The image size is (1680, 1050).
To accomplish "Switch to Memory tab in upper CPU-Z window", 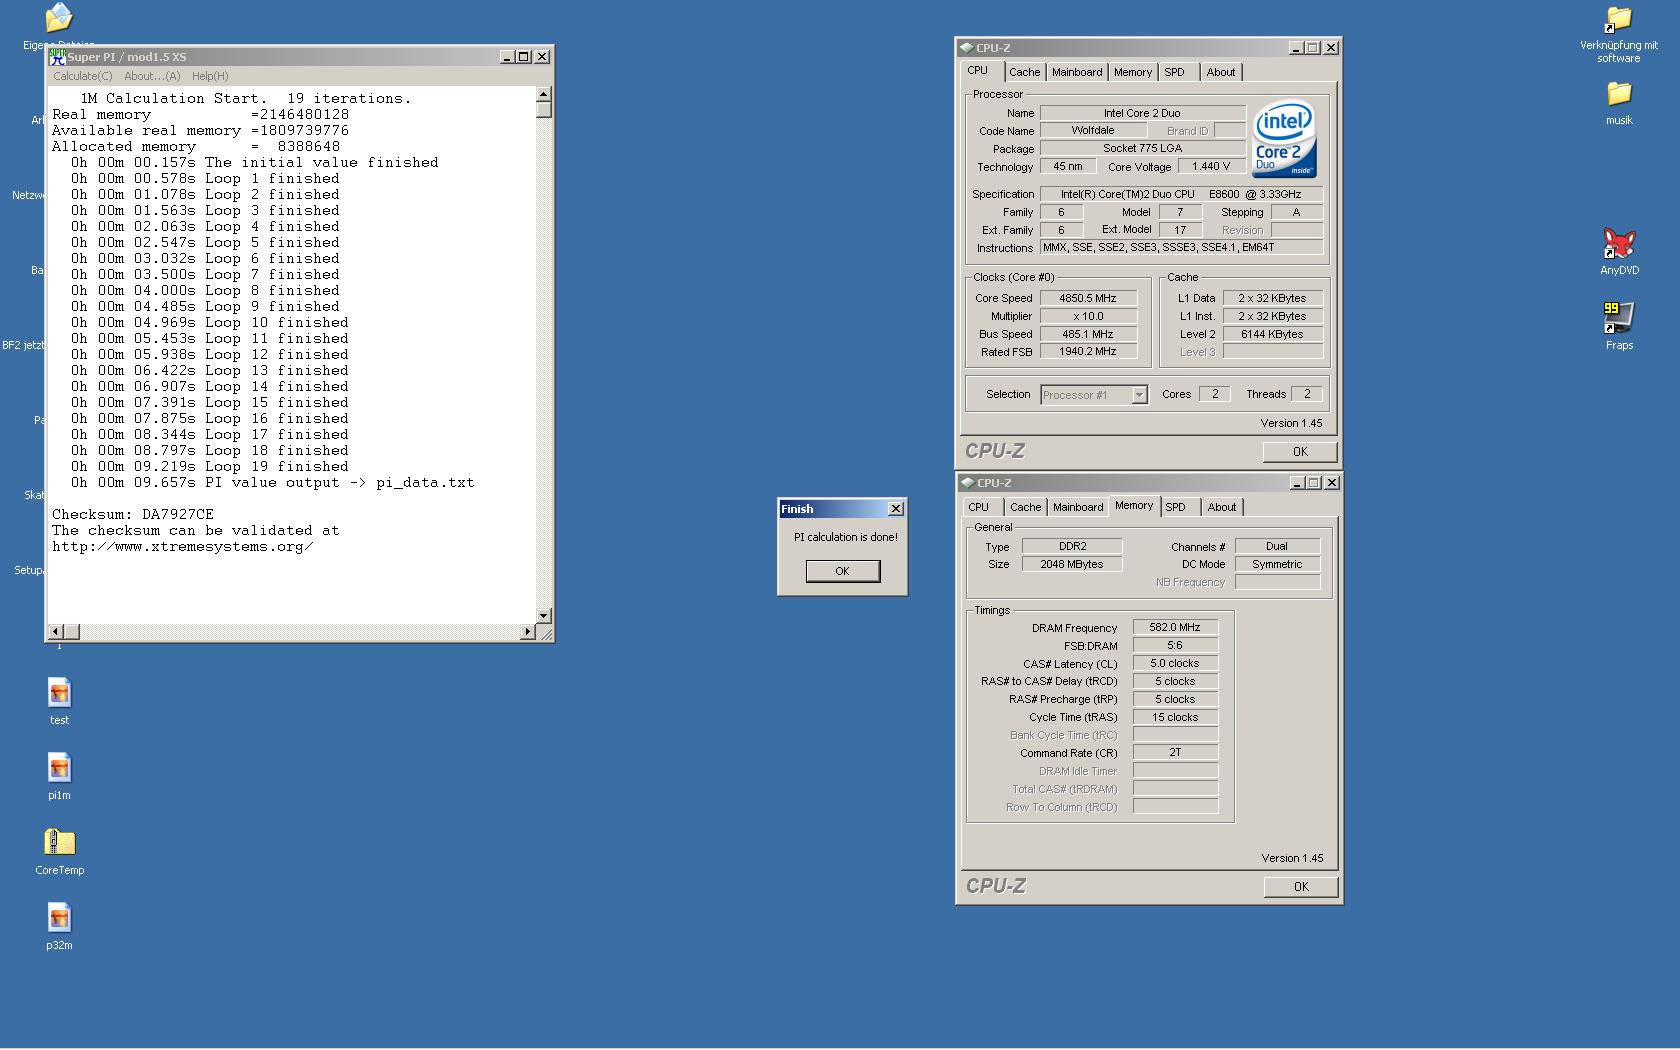I will coord(1133,72).
